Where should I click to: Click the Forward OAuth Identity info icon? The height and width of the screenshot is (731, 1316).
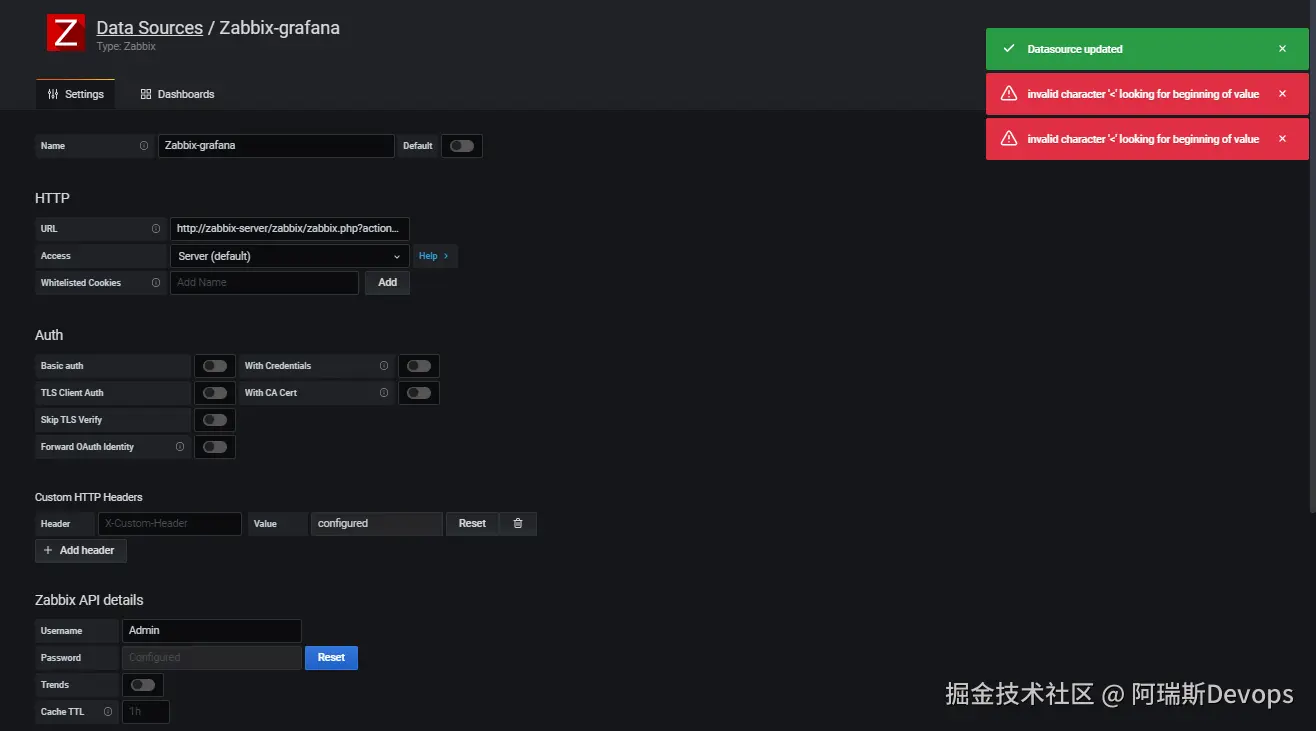180,447
